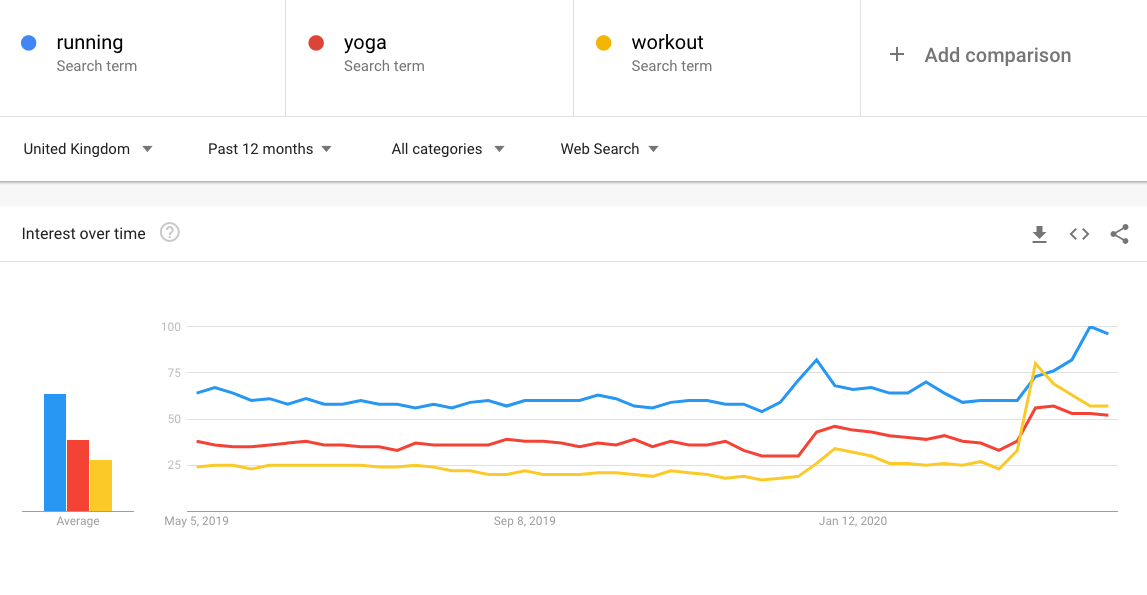Expand the All categories dropdown
The image size is (1147, 595).
448,149
